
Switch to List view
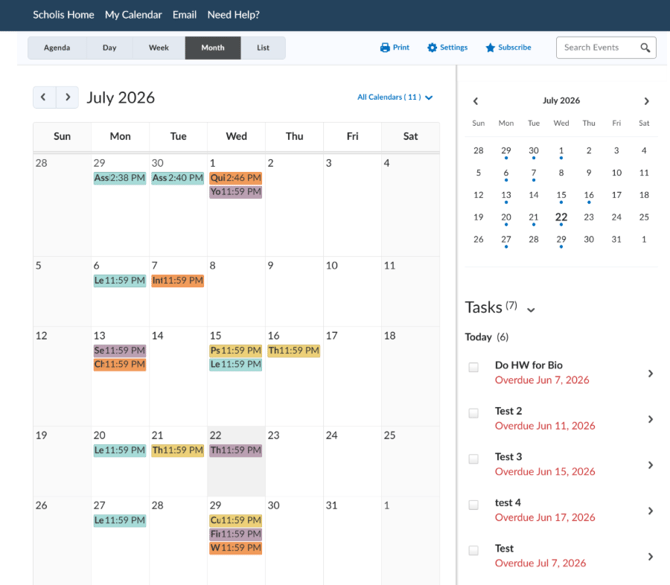coord(263,47)
